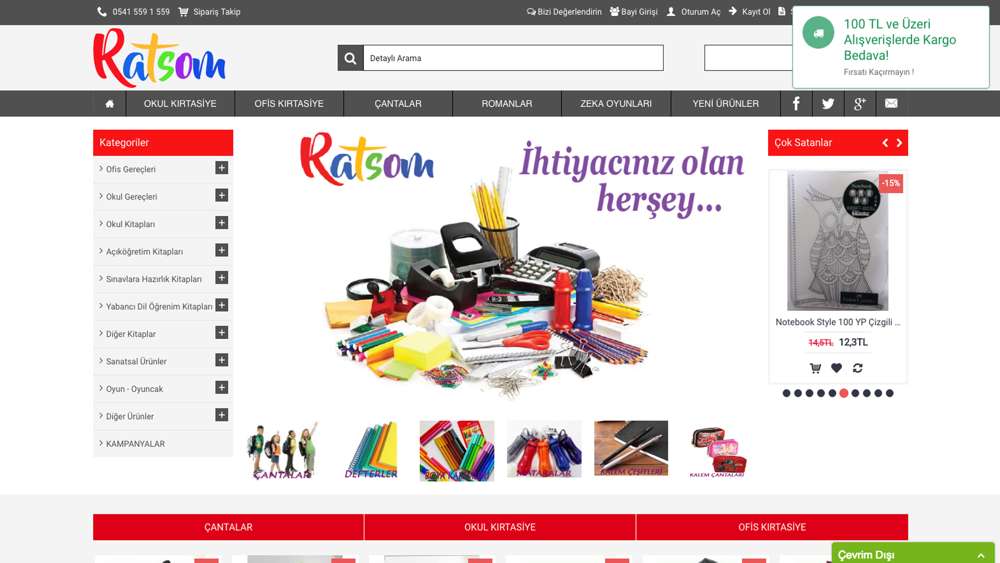Open the Notebook Style owl product image
1000x563 pixels.
tap(837, 240)
